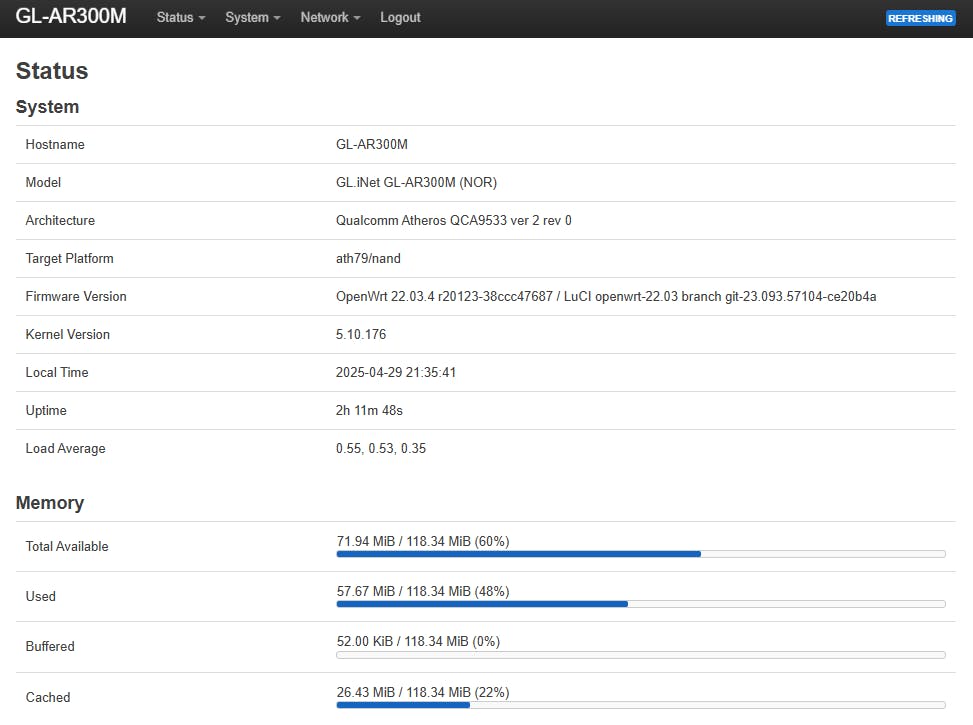
Task: Click the Buffered memory gauge
Action: coord(640,654)
